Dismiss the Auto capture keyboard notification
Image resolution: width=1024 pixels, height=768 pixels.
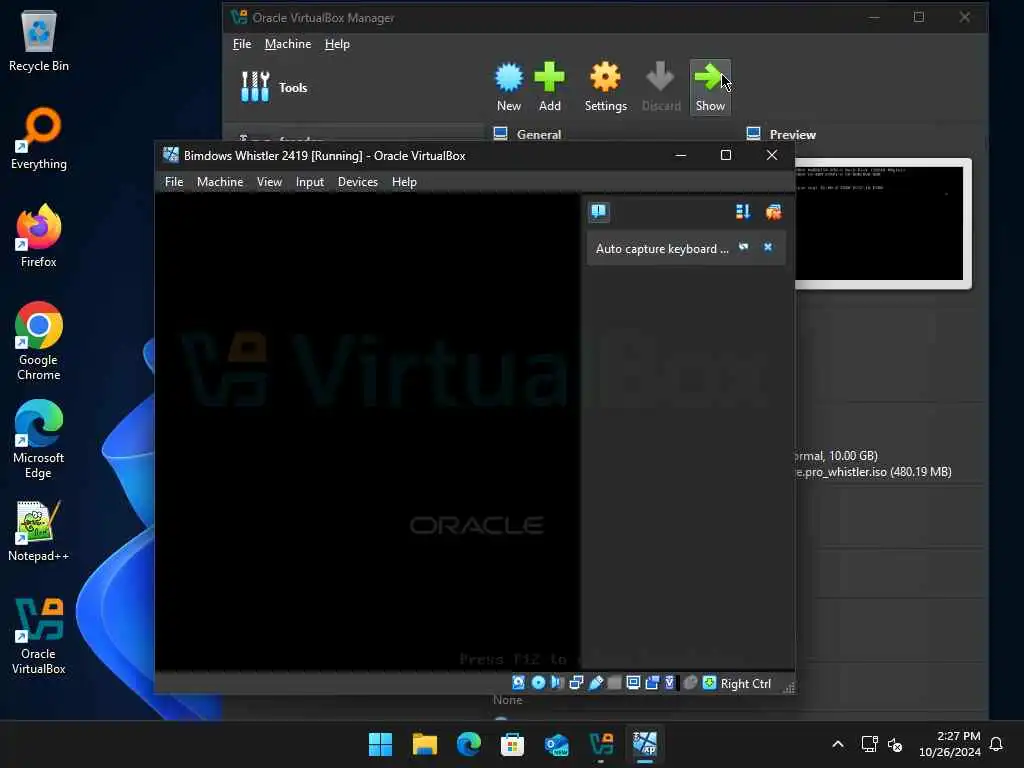(x=768, y=248)
